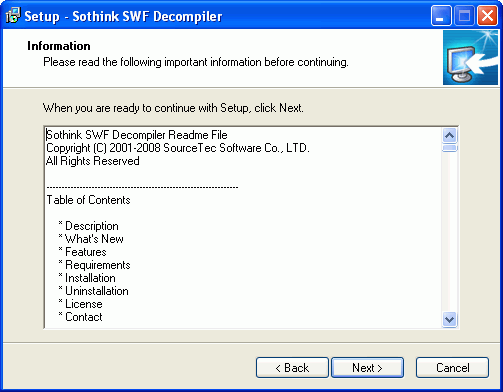Click the setup installer icon in title bar

(x=13, y=16)
